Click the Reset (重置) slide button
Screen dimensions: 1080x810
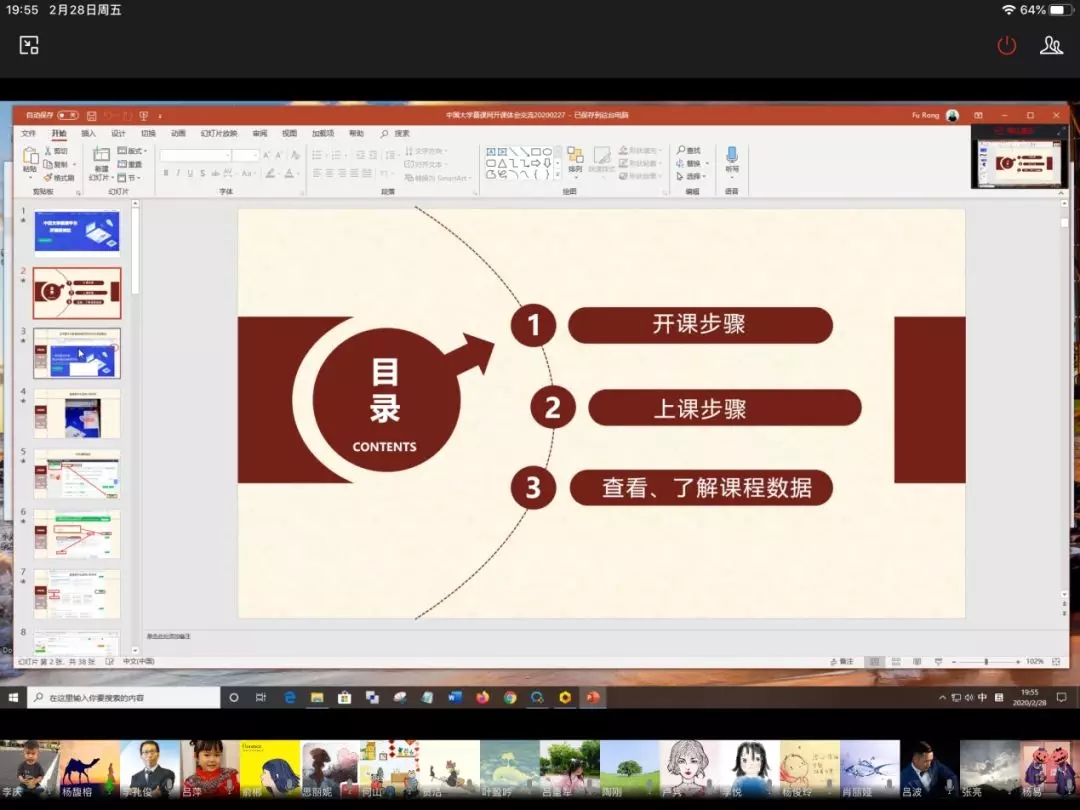(132, 164)
